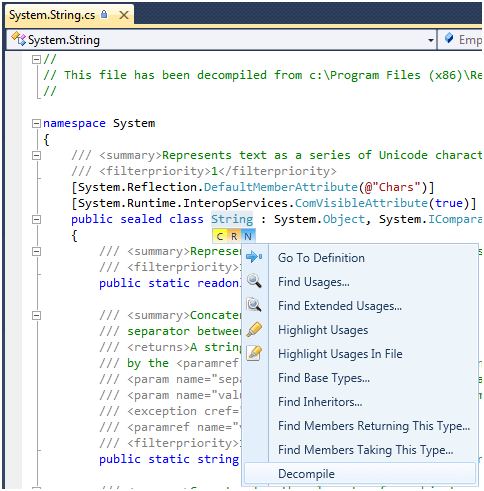Choose Highlight Usages menu item

360,330
